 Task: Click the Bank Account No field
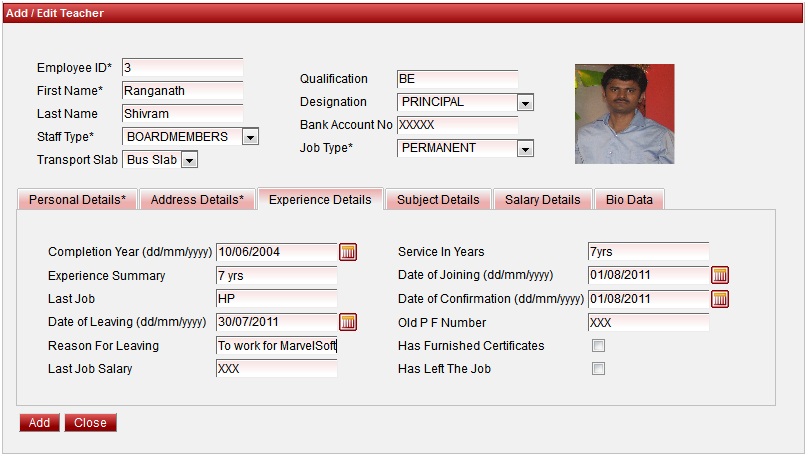(x=457, y=125)
